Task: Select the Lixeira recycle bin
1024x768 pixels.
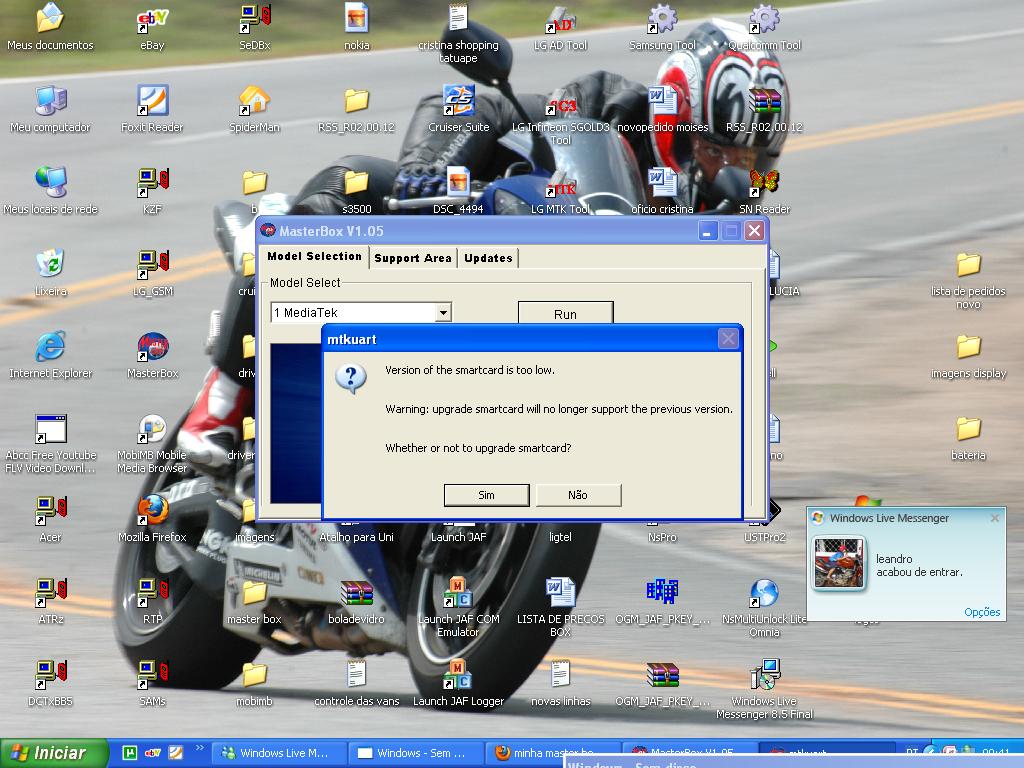Action: coord(50,273)
